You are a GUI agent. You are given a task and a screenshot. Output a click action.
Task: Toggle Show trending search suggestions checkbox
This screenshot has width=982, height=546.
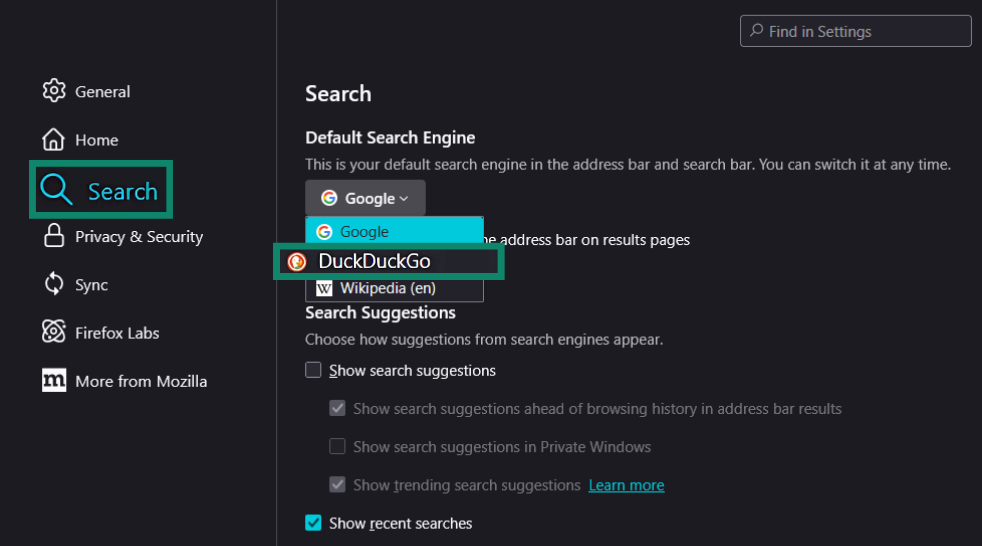(x=338, y=485)
